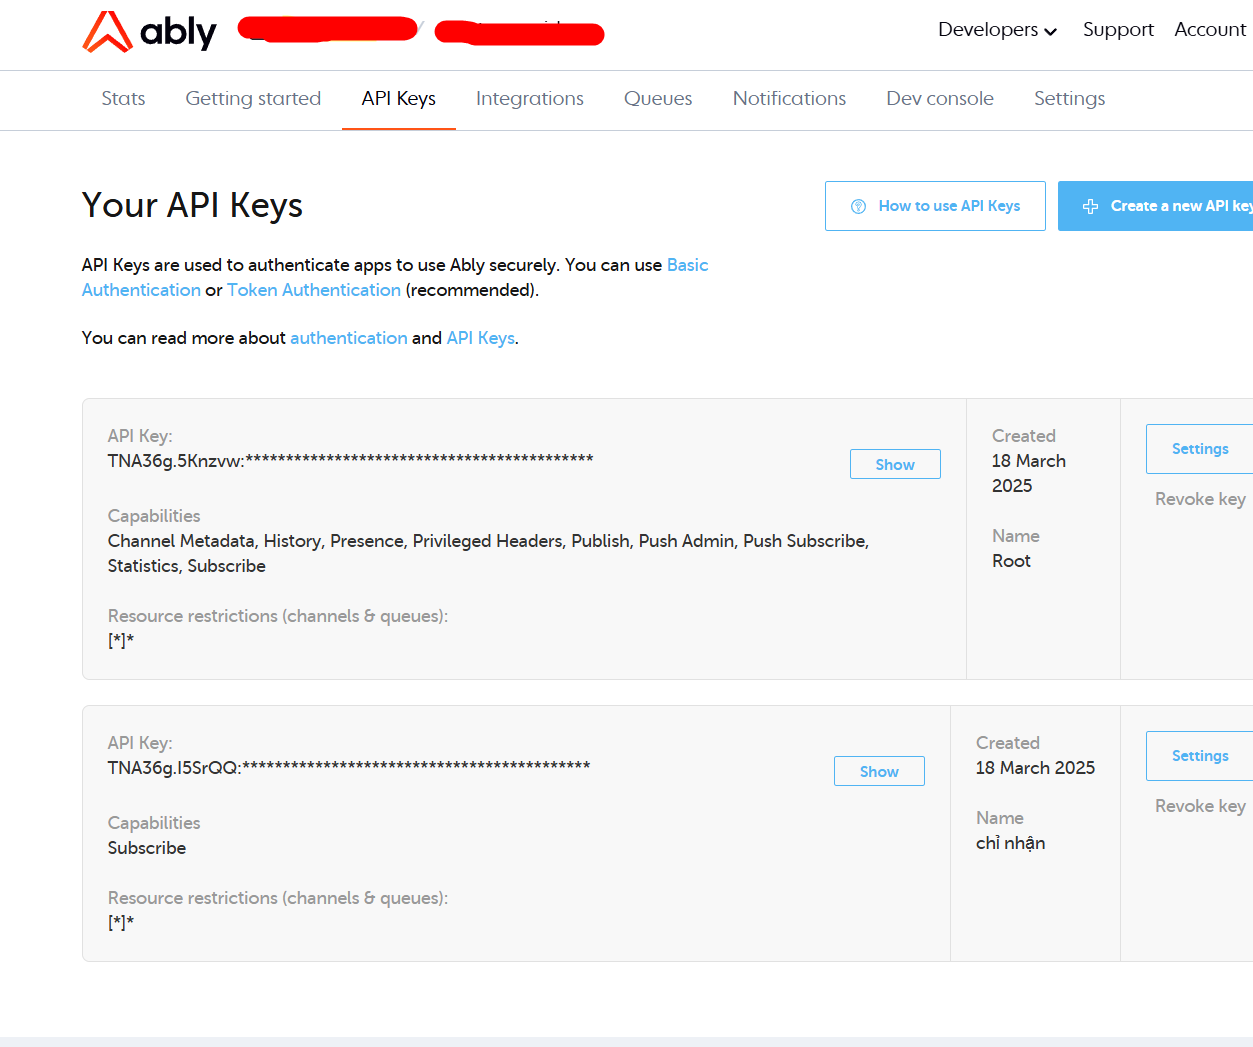Show the chỉ nhận API key
Screen dimensions: 1253x1047
point(879,771)
